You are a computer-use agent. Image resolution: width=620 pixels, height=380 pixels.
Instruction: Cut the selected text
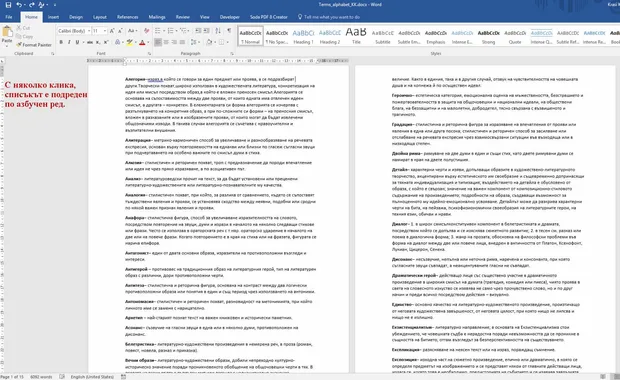pyautogui.click(x=23, y=28)
